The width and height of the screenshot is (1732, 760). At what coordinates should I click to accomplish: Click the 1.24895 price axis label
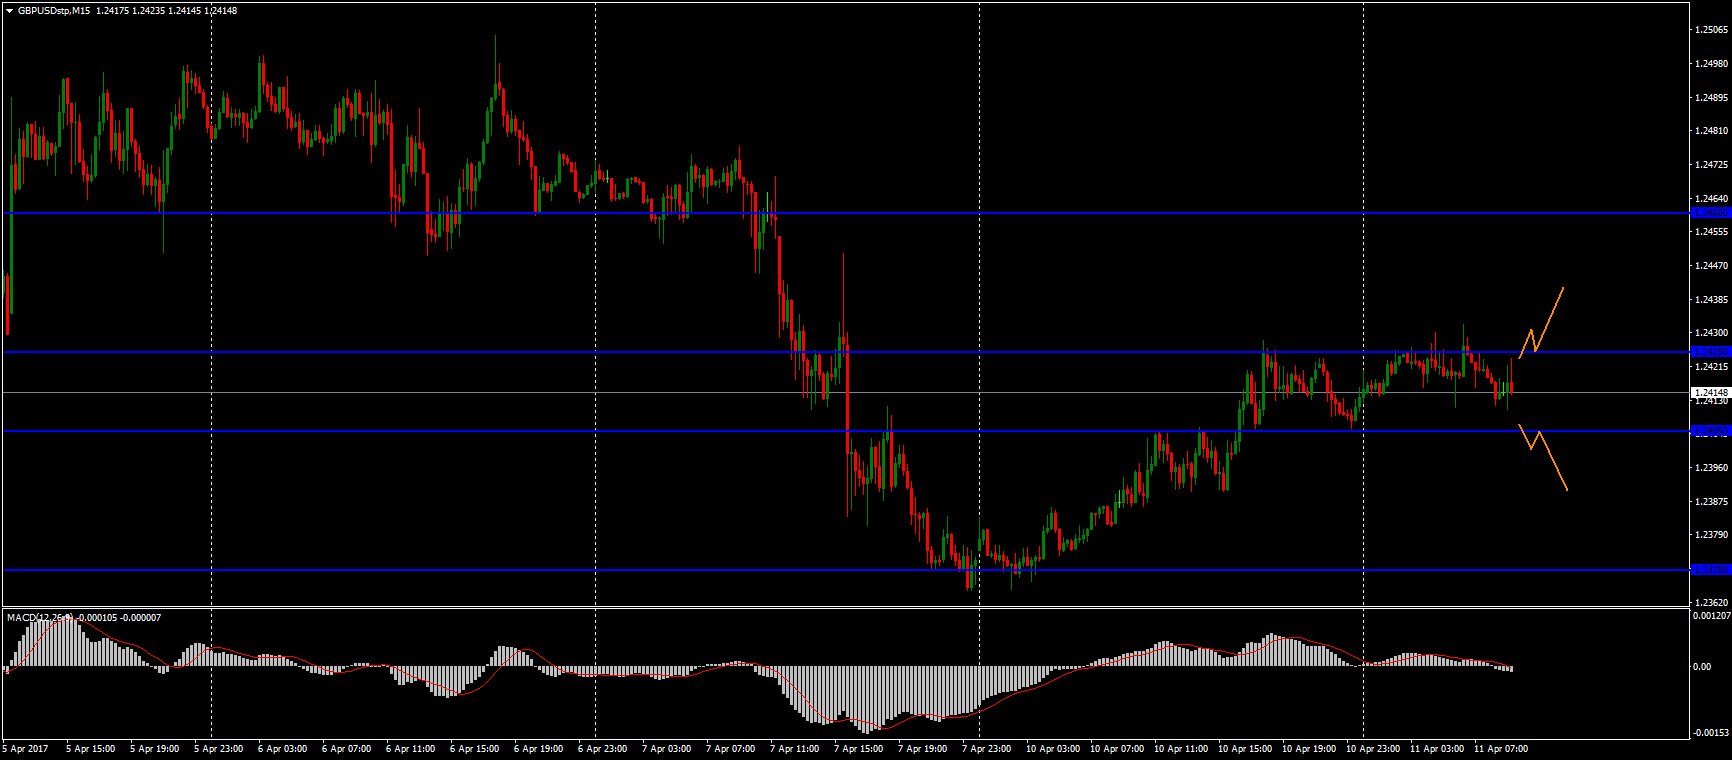tap(1712, 98)
